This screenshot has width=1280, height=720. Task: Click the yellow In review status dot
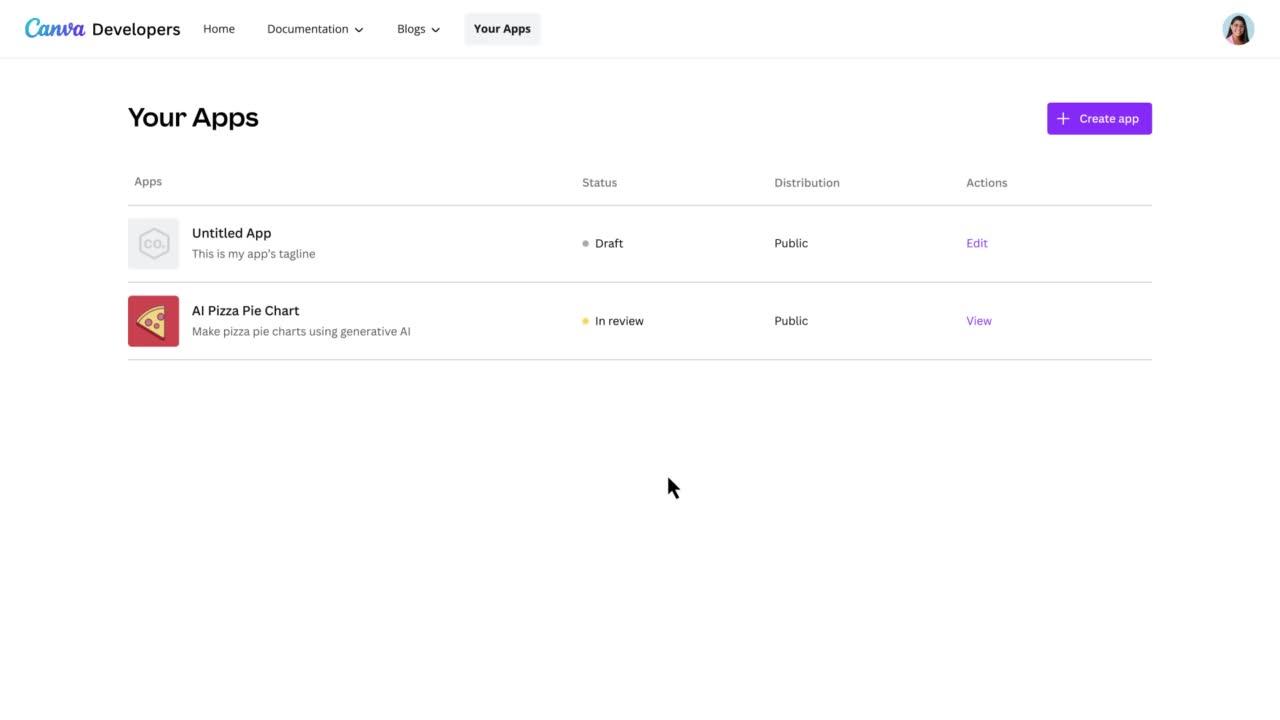(x=586, y=321)
